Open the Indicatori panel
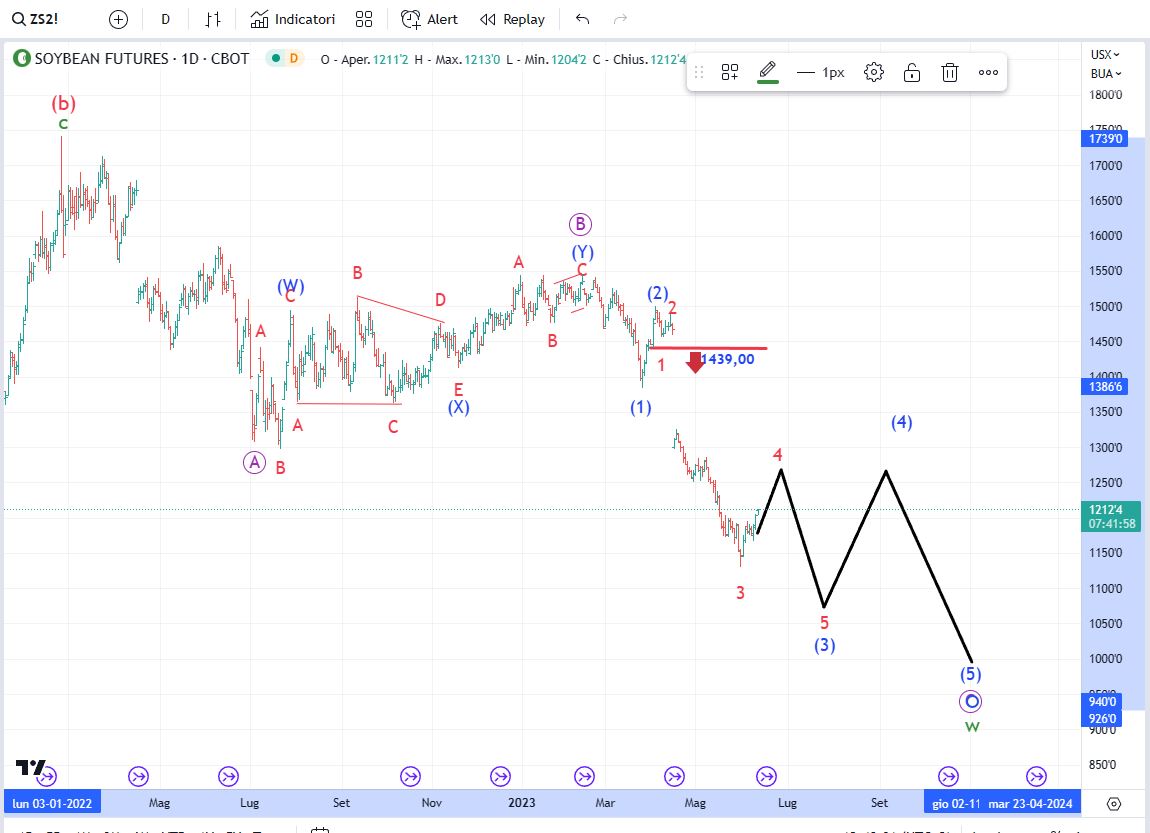Image resolution: width=1150 pixels, height=833 pixels. (x=293, y=20)
